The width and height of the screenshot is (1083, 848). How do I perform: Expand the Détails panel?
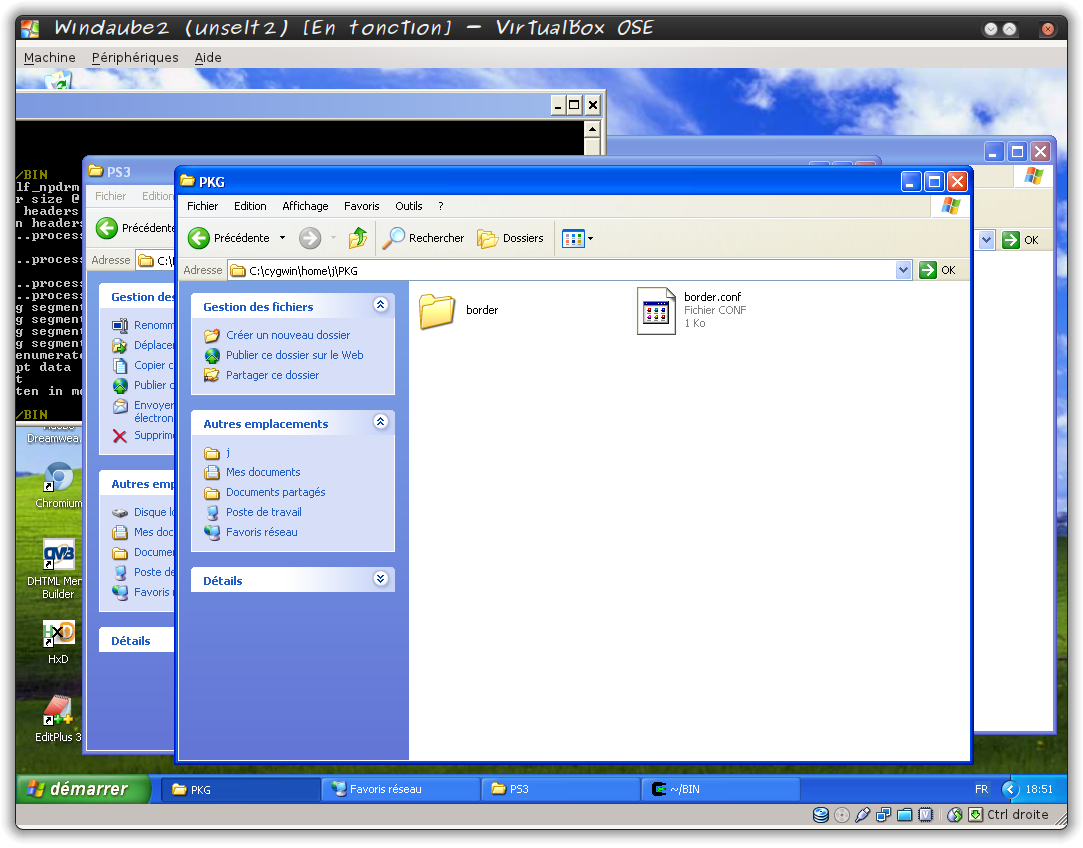(x=380, y=579)
